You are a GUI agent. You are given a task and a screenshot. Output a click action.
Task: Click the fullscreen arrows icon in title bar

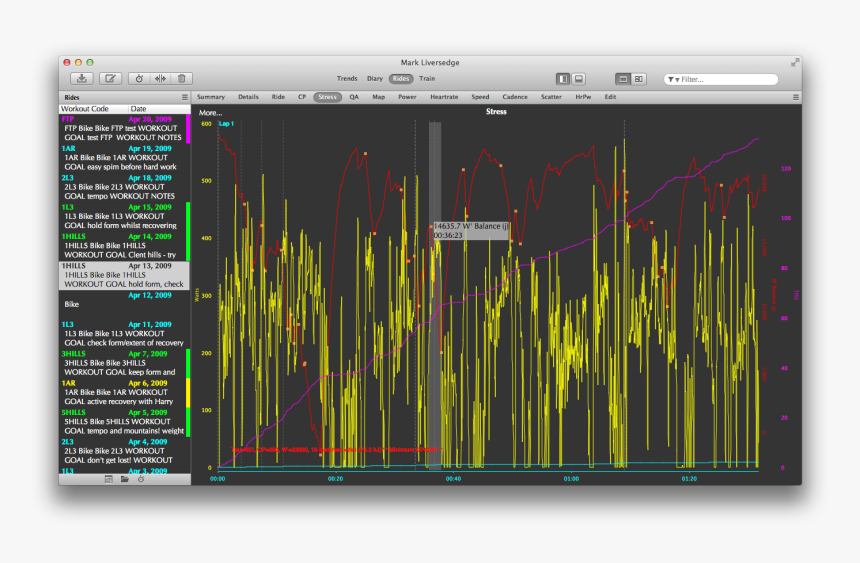794,63
